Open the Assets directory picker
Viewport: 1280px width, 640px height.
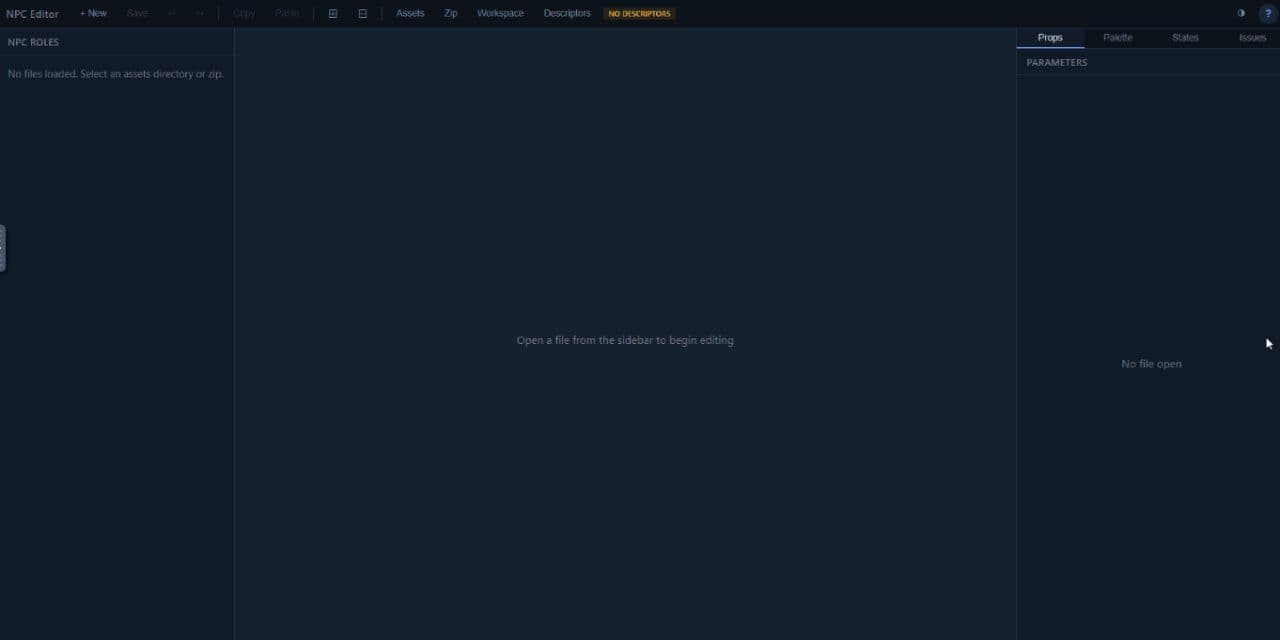(x=410, y=14)
